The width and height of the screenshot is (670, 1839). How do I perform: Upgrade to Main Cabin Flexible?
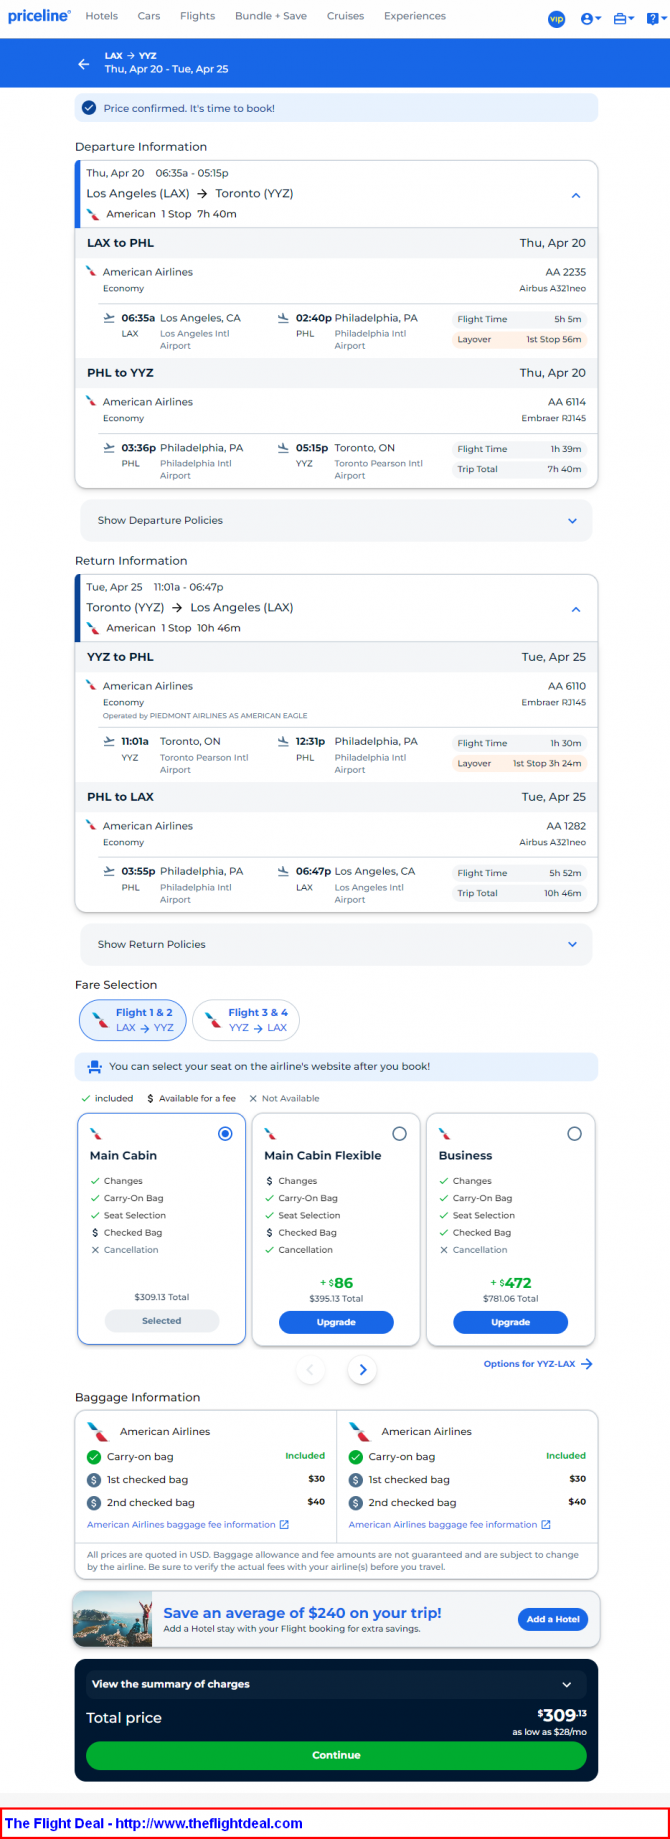pos(336,1322)
